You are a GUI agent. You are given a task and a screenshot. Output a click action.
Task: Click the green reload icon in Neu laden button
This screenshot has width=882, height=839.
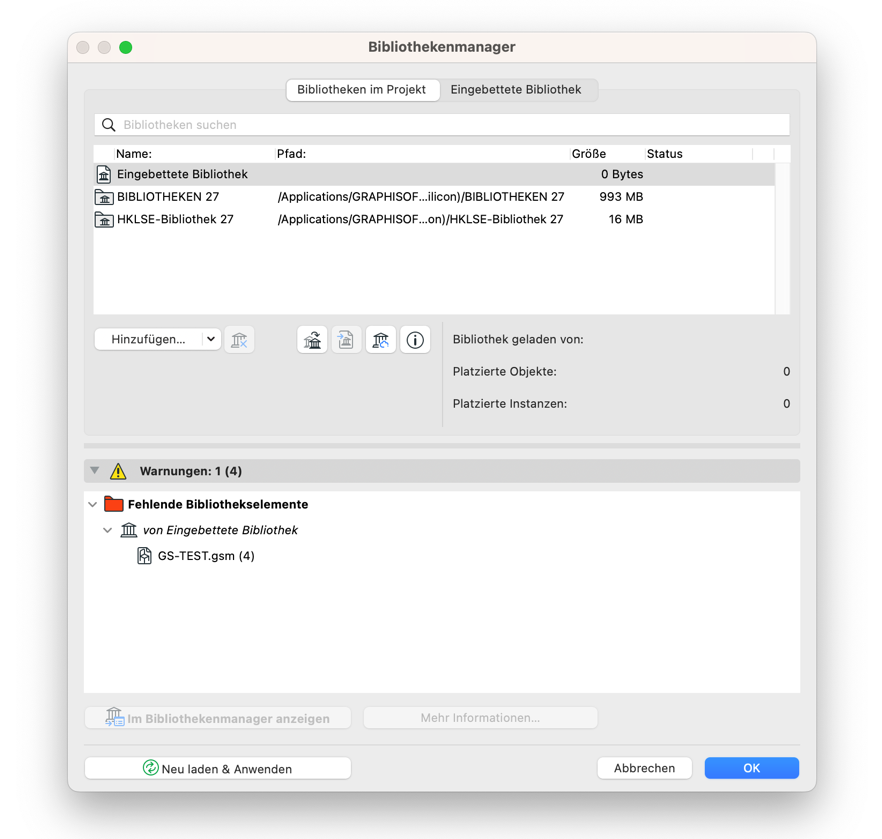[x=150, y=767]
